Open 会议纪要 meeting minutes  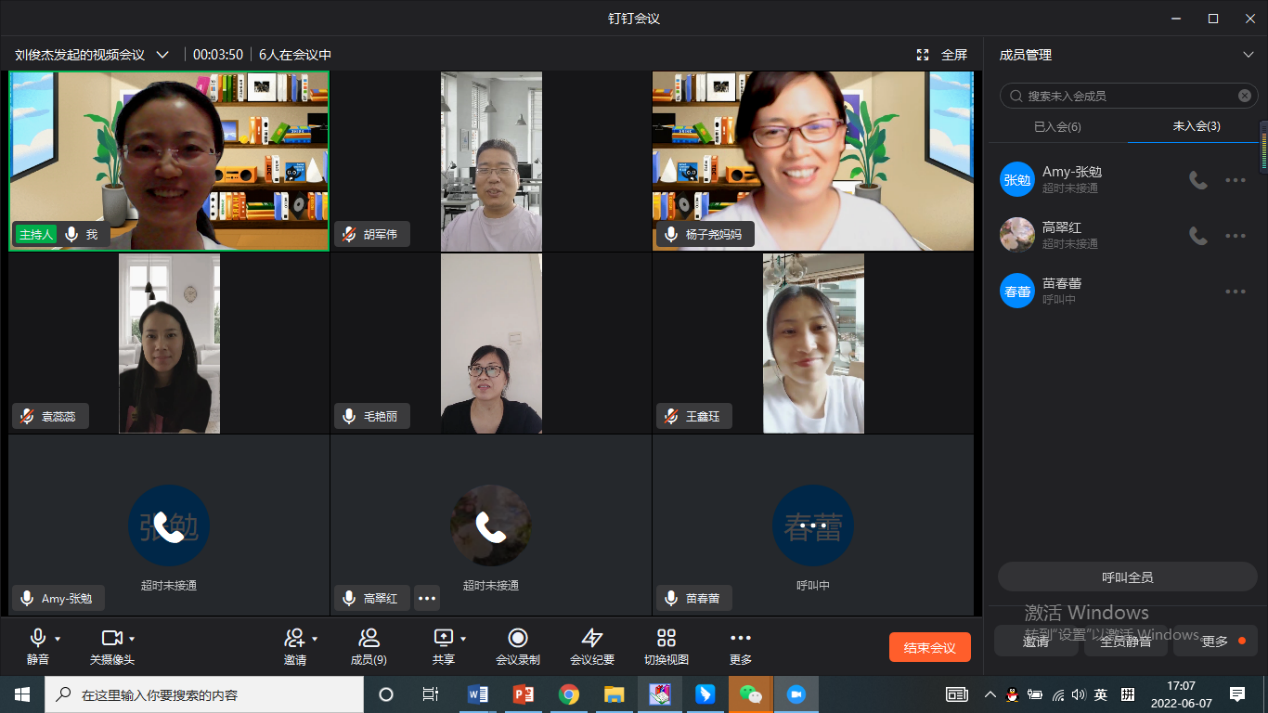click(592, 646)
